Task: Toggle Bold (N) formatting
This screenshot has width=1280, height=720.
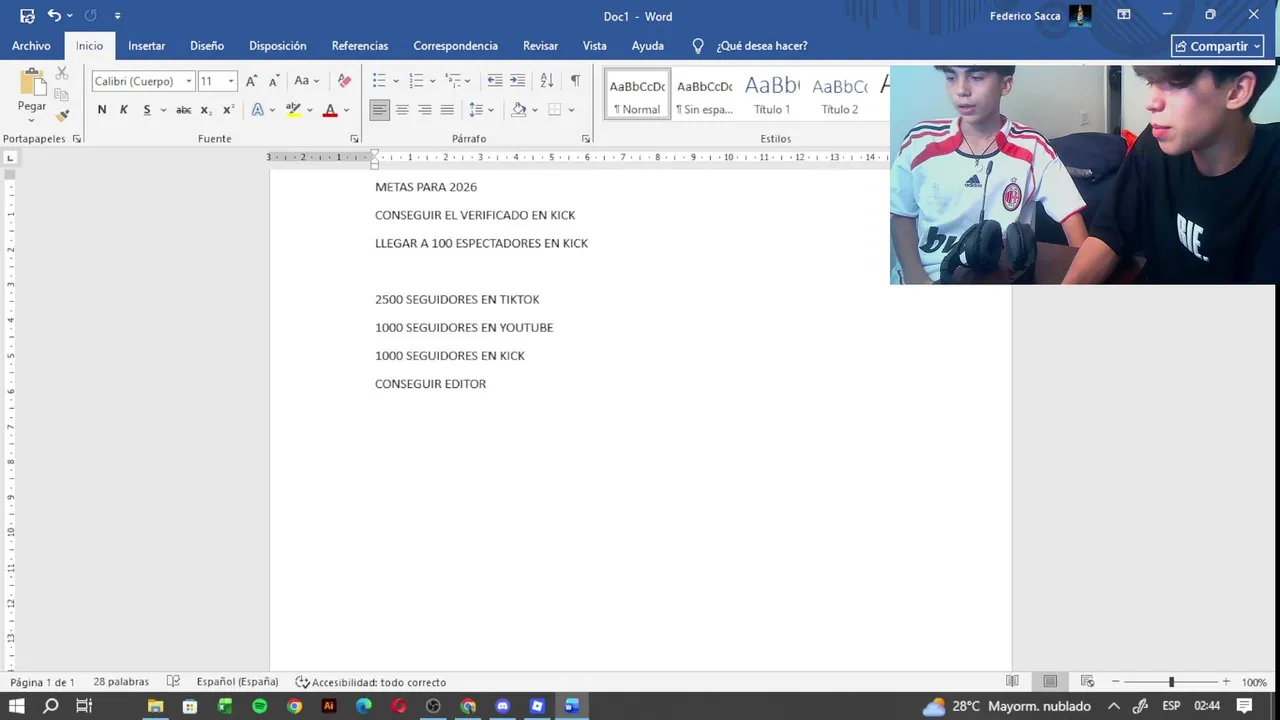Action: tap(101, 110)
